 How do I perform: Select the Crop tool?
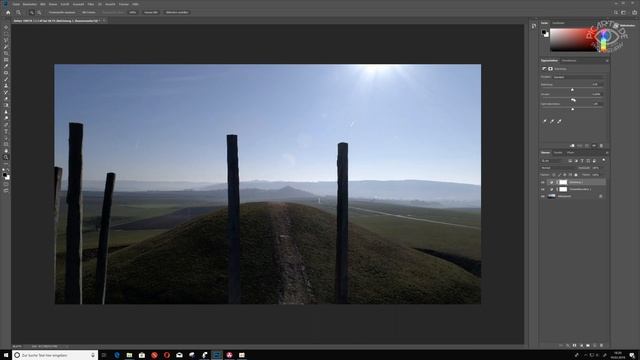(6, 53)
